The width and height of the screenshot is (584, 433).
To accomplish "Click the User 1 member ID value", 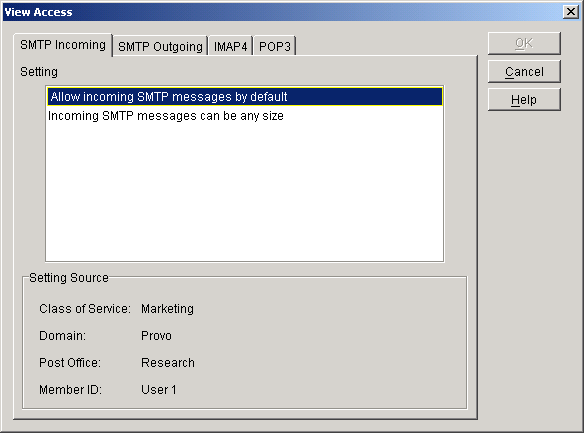I will (x=158, y=390).
